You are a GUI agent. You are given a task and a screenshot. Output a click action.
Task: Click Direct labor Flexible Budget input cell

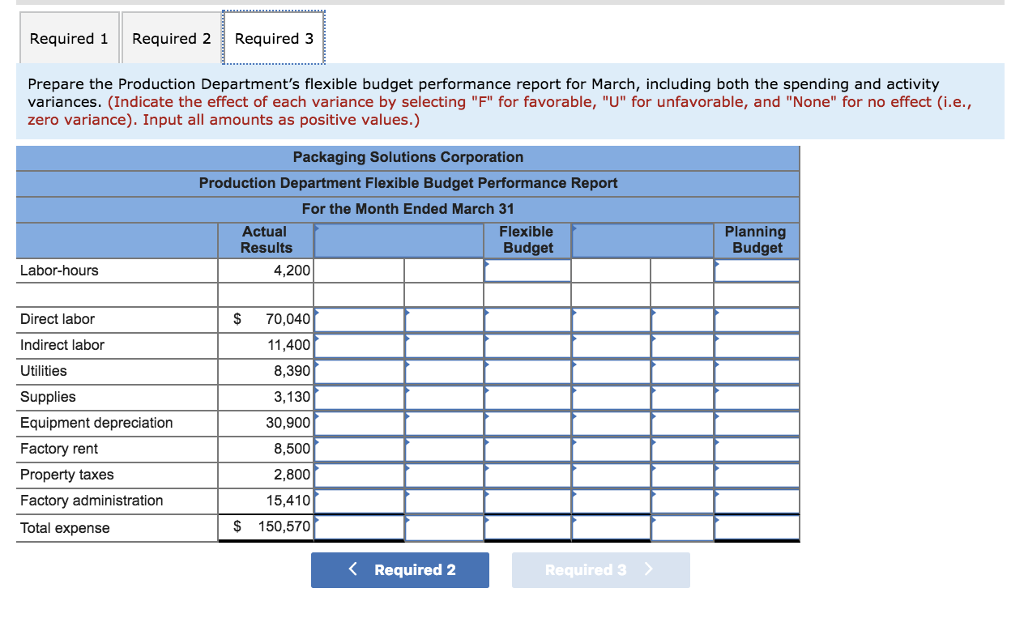point(528,319)
